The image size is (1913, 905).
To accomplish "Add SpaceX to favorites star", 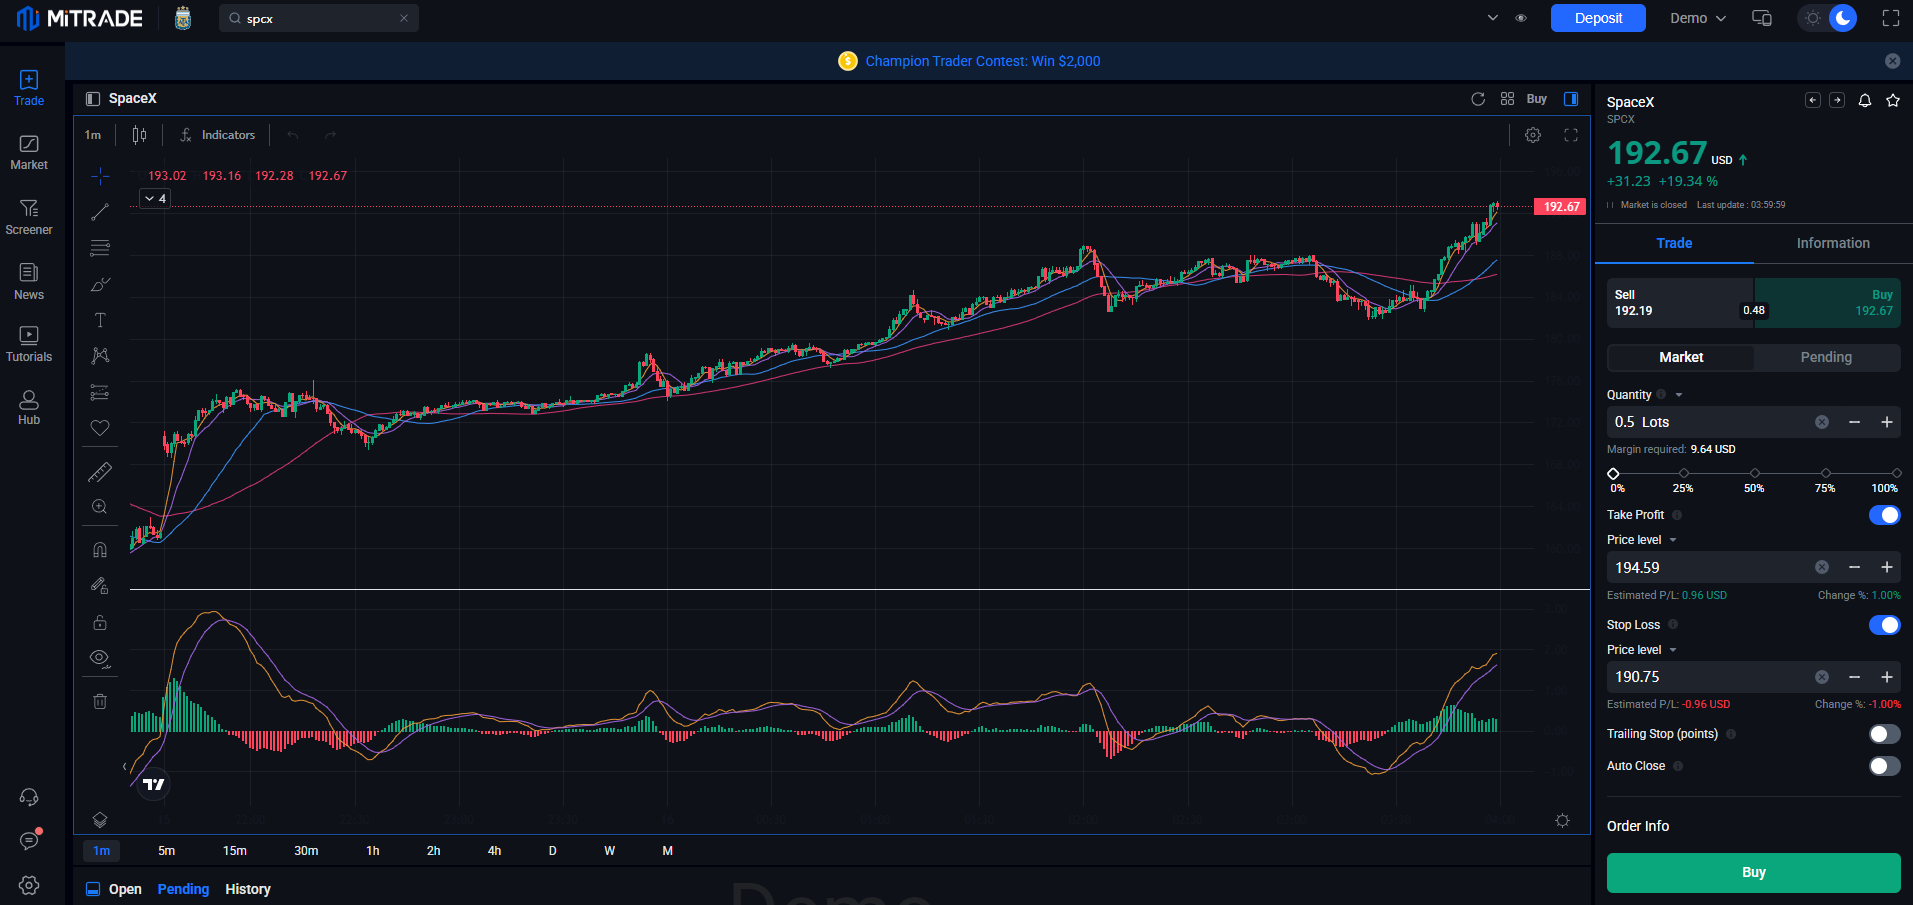I will tap(1893, 100).
